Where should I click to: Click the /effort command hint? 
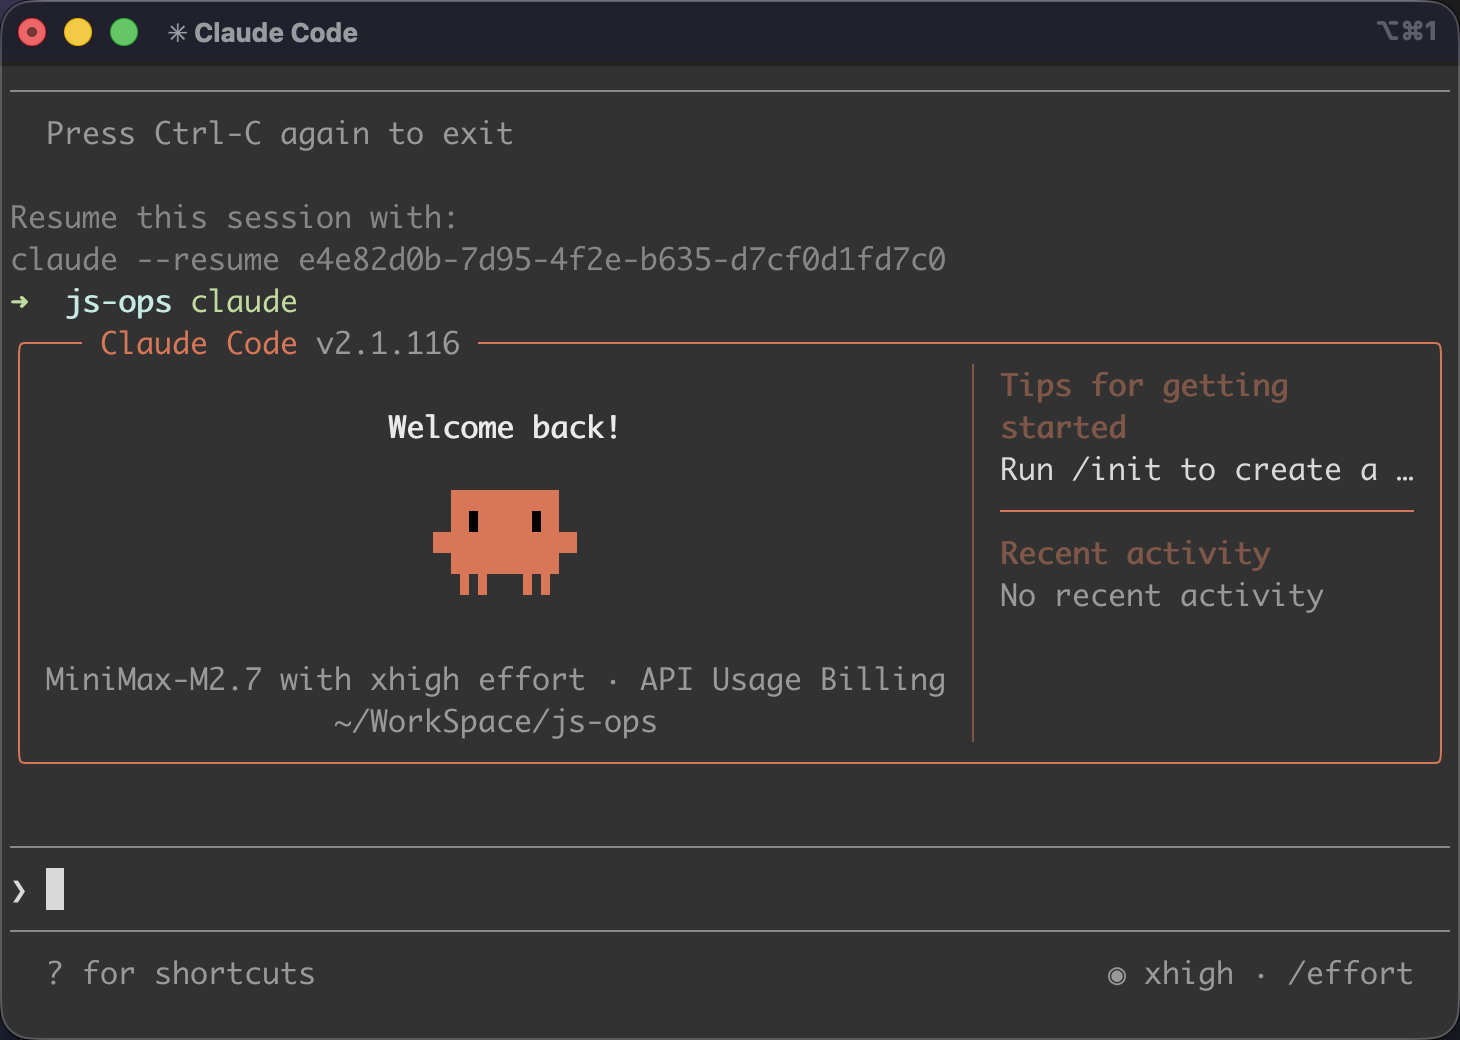1350,973
